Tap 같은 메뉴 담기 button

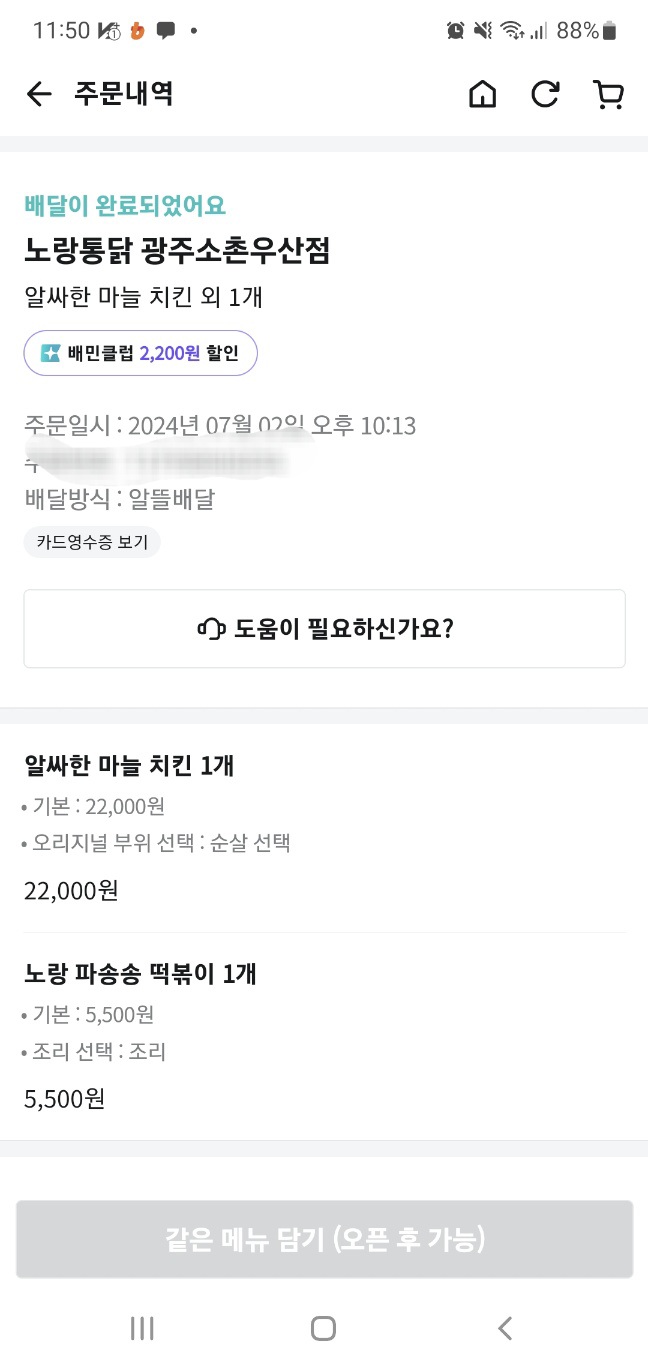pos(324,1240)
